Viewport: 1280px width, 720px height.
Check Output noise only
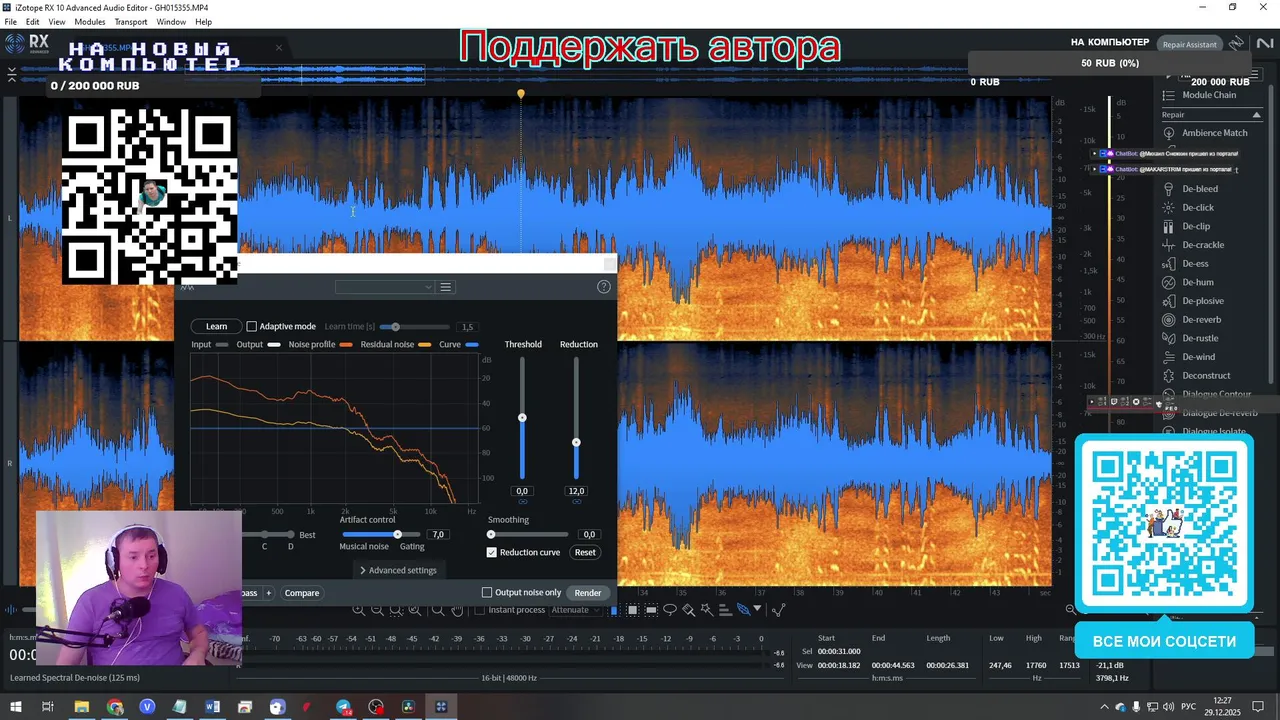(x=487, y=593)
